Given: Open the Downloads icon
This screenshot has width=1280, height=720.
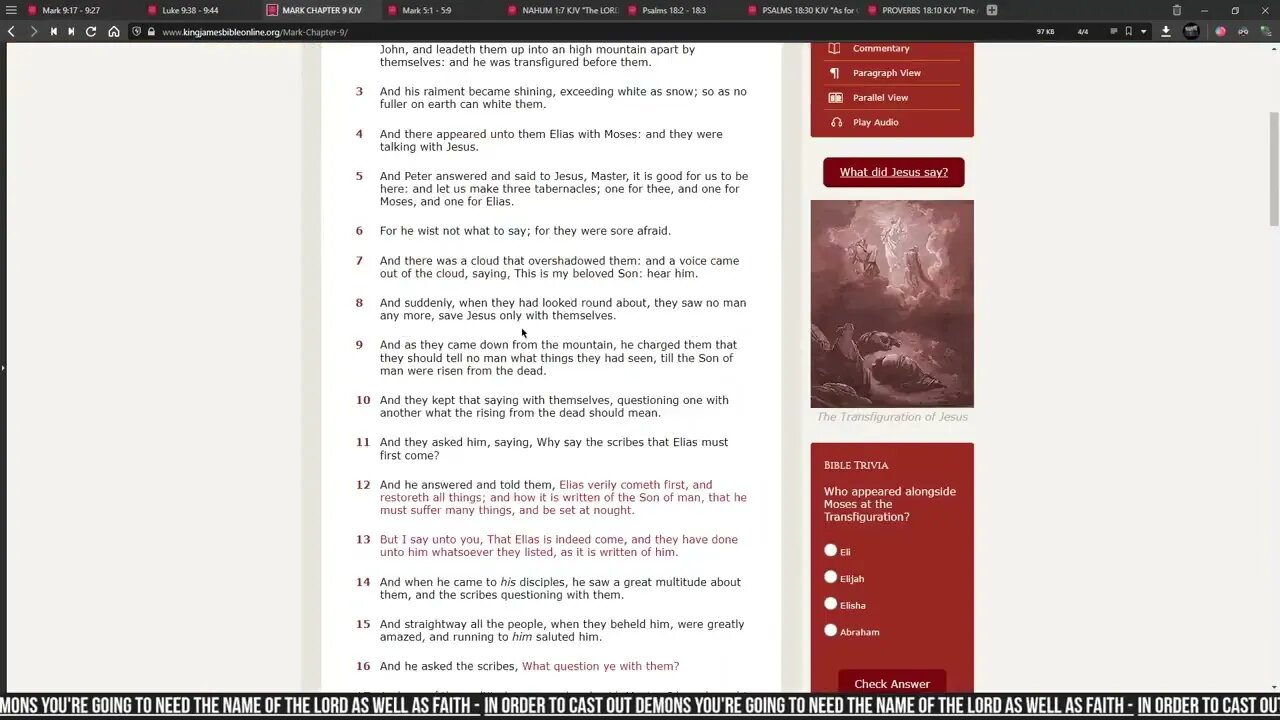Looking at the screenshot, I should coord(1166,31).
